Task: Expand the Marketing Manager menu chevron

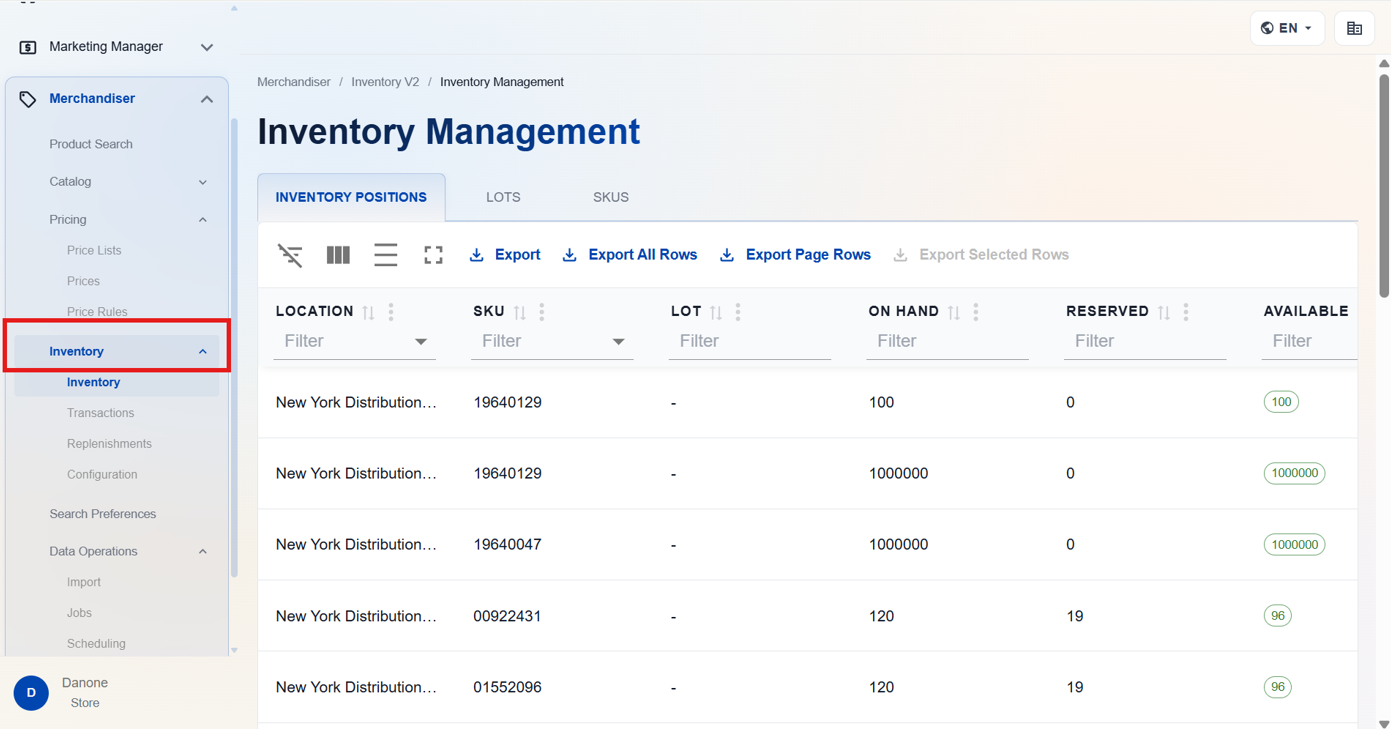Action: coord(207,47)
